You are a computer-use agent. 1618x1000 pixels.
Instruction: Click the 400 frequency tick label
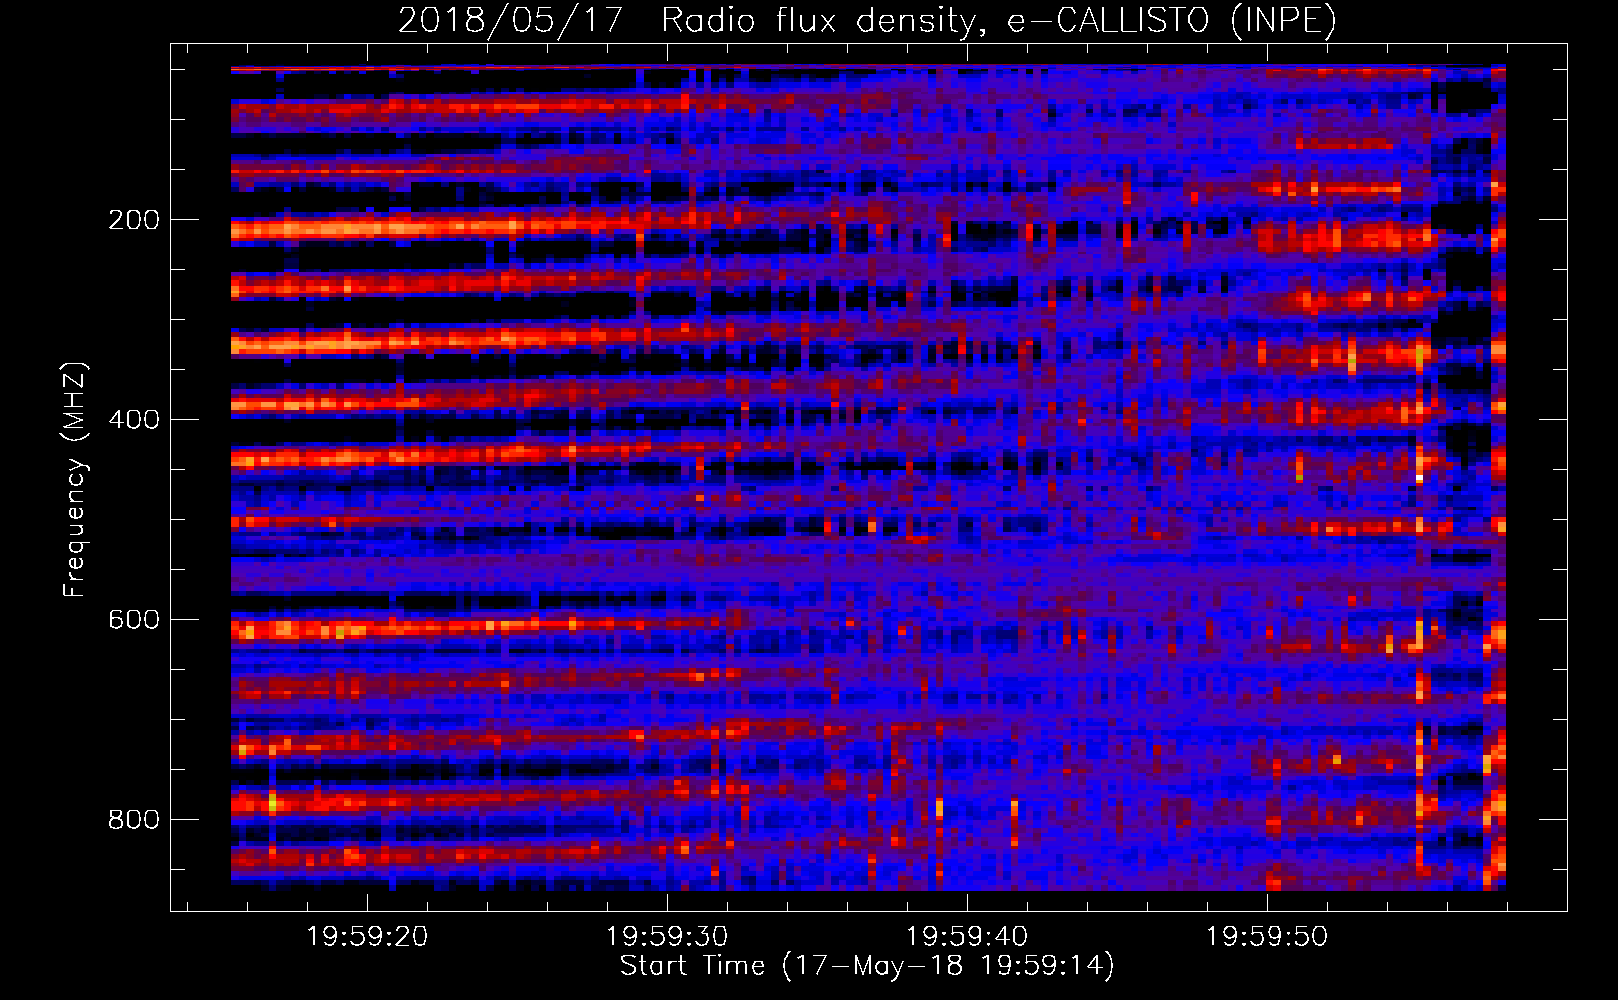(x=134, y=419)
